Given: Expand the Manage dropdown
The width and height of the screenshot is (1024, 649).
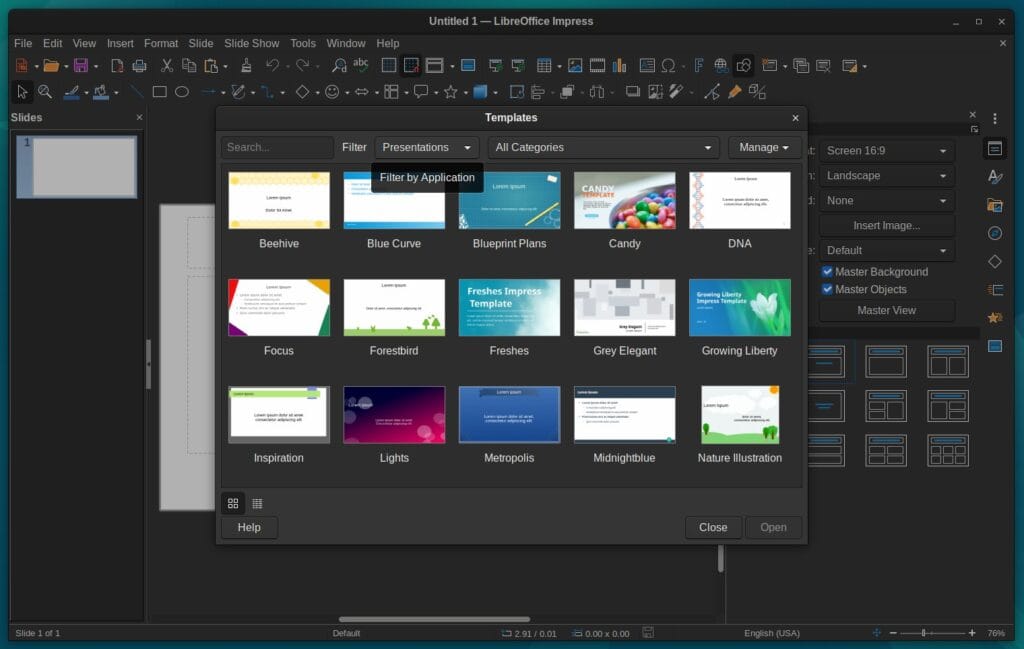Looking at the screenshot, I should tap(764, 147).
